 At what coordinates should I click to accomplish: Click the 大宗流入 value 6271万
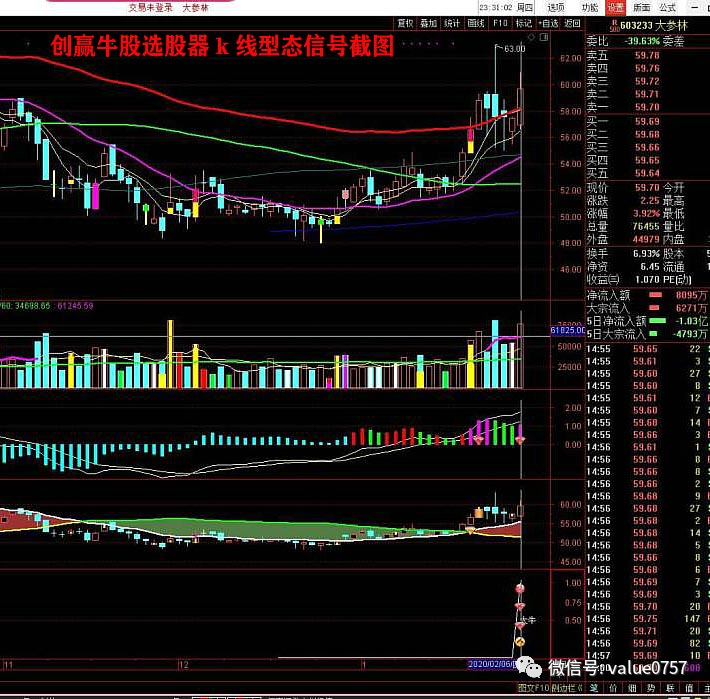pyautogui.click(x=691, y=308)
